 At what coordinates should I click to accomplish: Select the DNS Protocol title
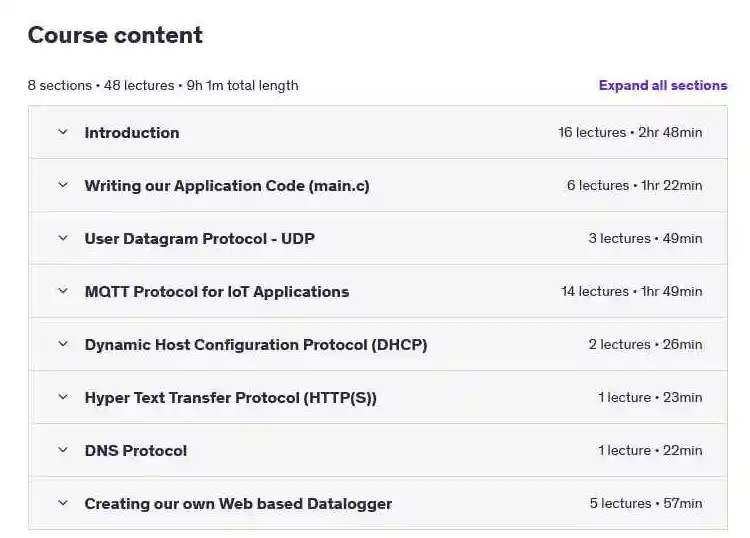[136, 450]
